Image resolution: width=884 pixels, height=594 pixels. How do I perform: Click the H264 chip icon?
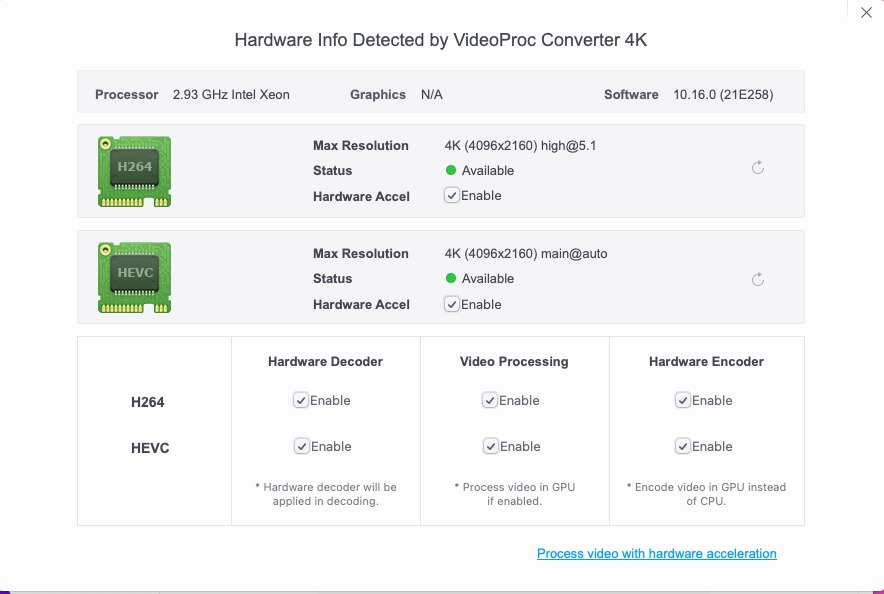click(134, 171)
